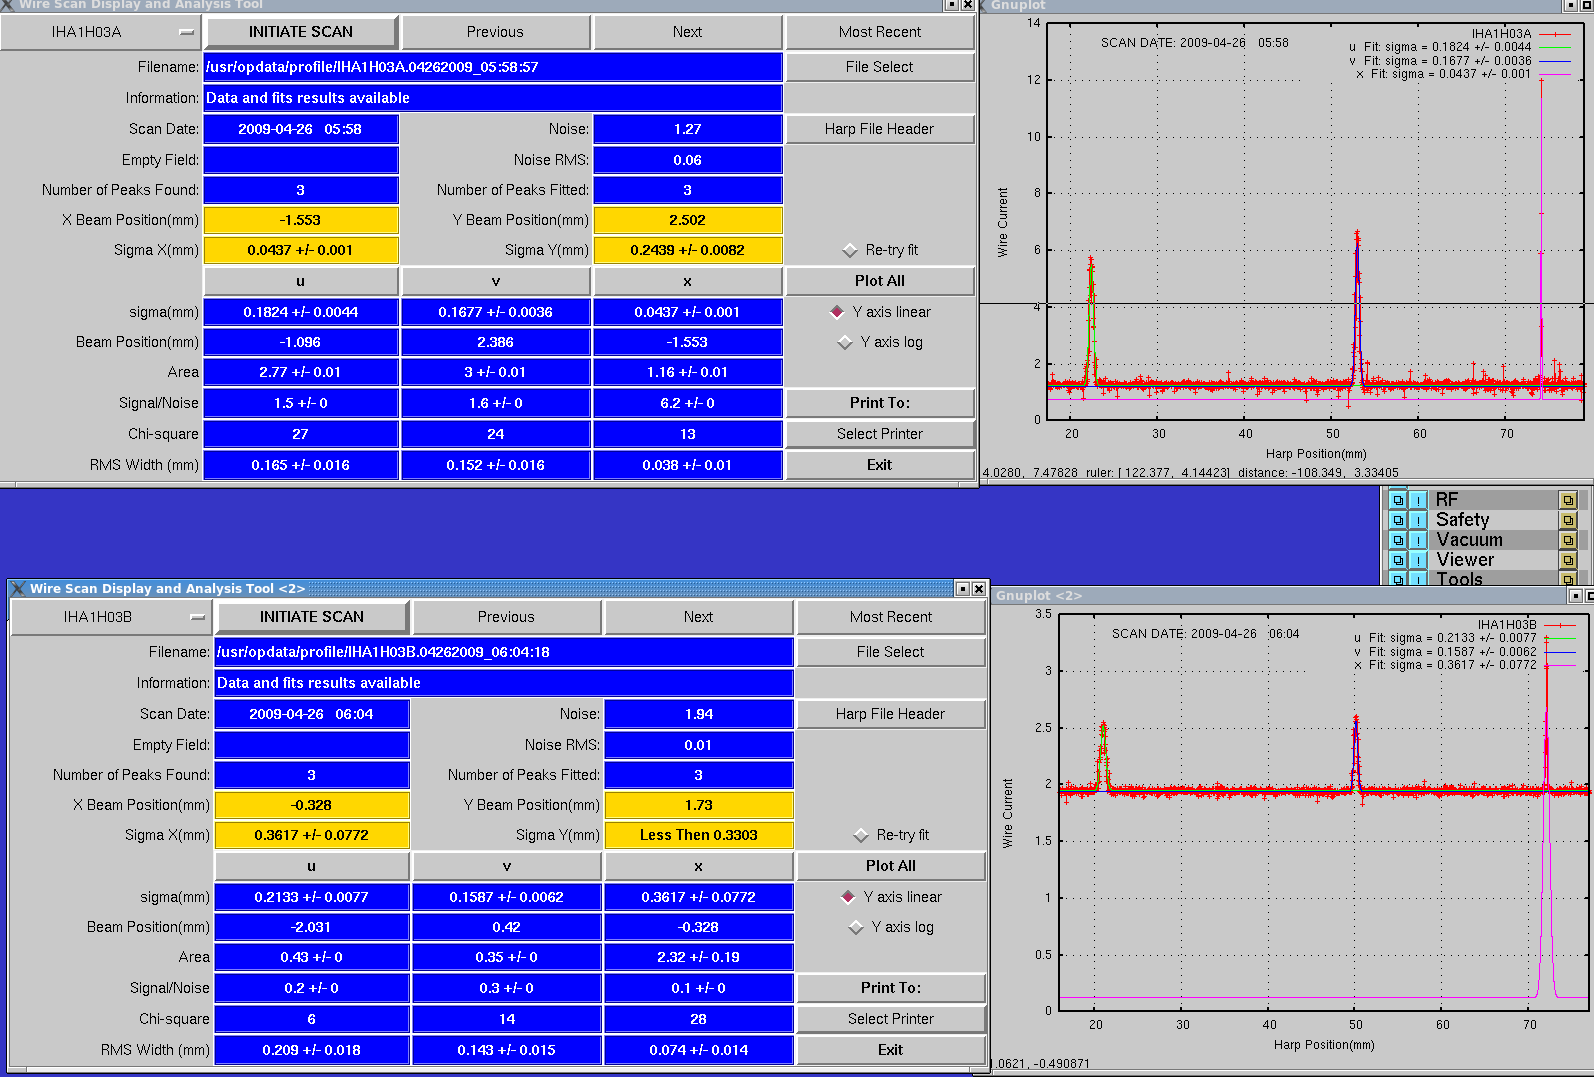Open the blue window icon in RF row
Viewport: 1594px width, 1077px height.
[x=1398, y=500]
